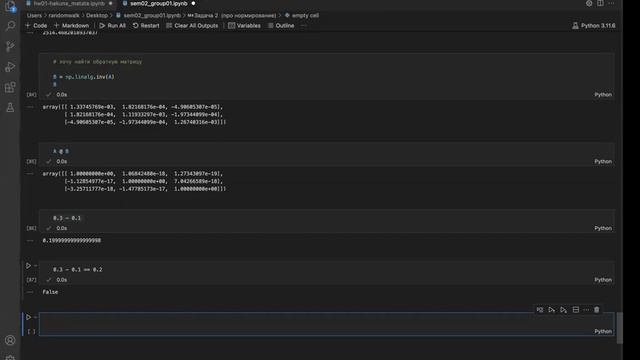Viewport: 640px width, 360px height.
Task: Click randomwalk breadcrumb item
Action: coord(64,16)
